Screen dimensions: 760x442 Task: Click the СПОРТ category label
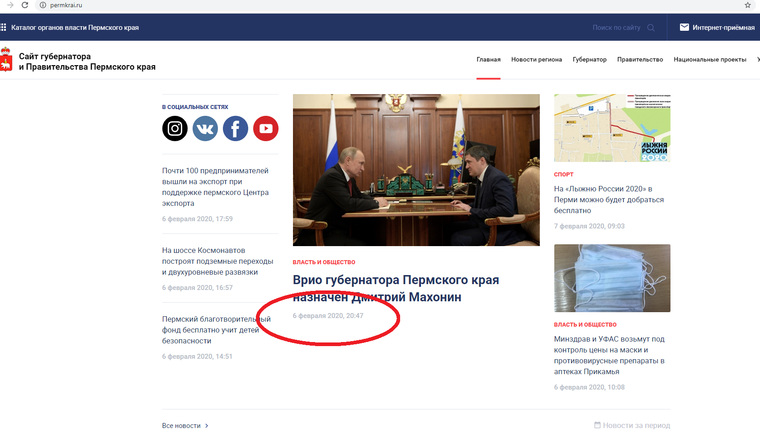click(563, 174)
